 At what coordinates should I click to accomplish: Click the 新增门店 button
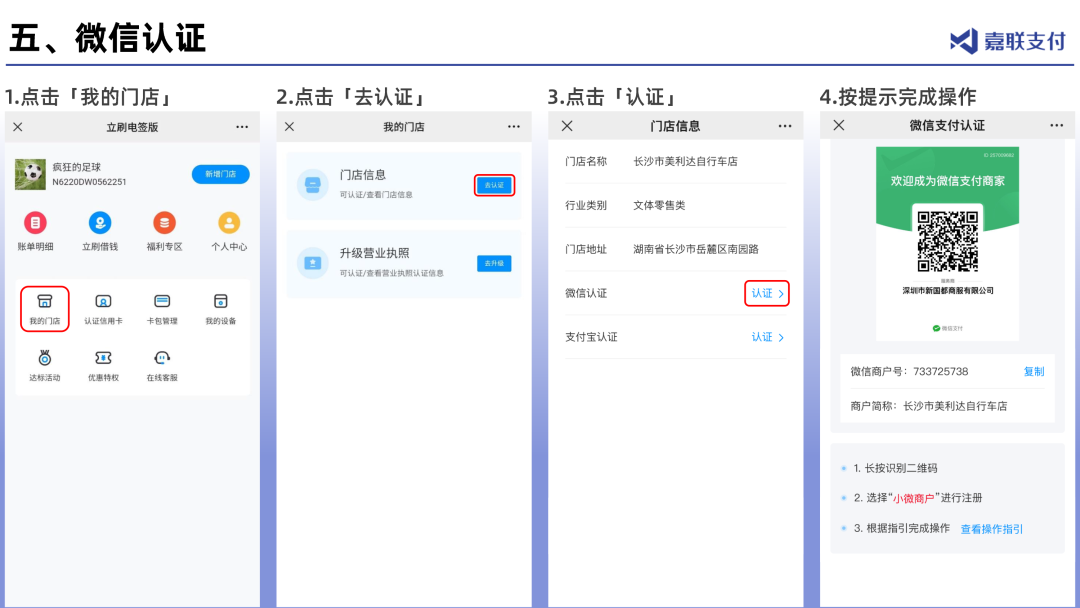tap(220, 174)
